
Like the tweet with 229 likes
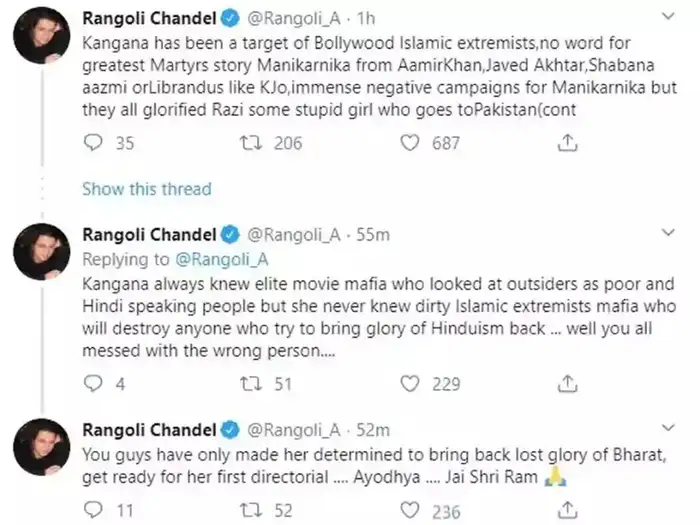409,384
